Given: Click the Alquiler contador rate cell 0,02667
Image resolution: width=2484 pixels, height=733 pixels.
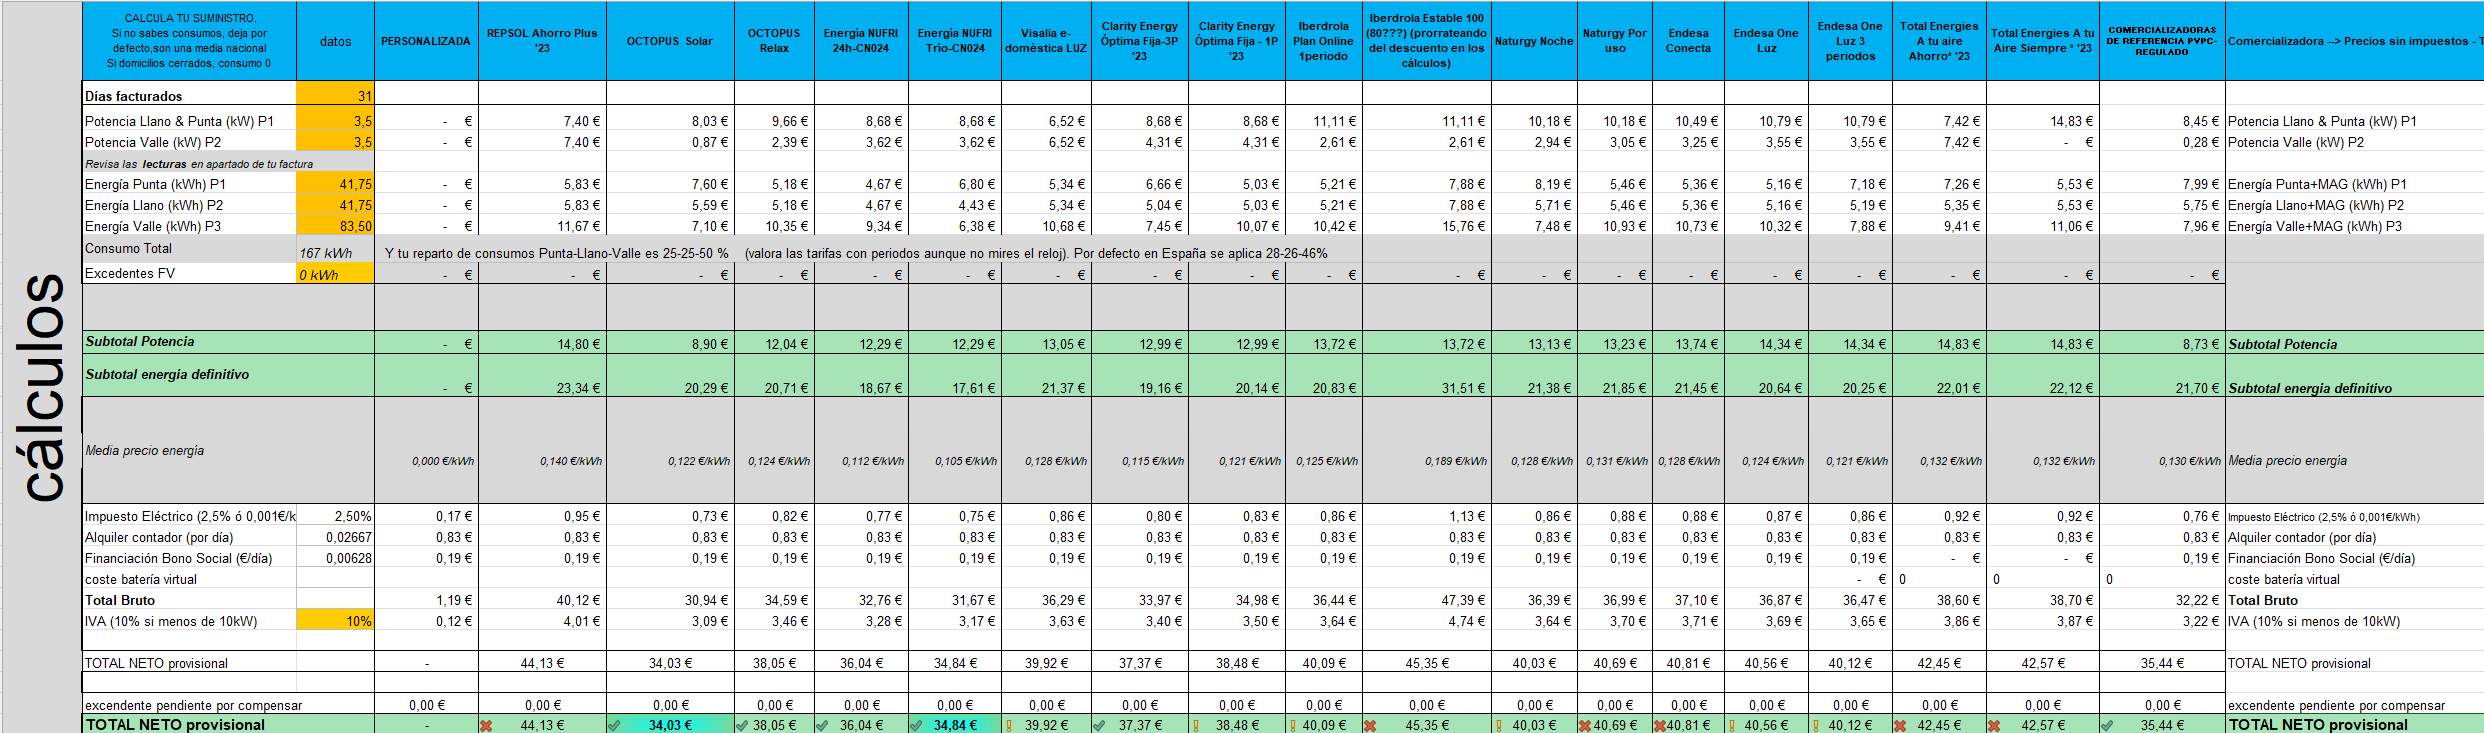Looking at the screenshot, I should [x=335, y=537].
